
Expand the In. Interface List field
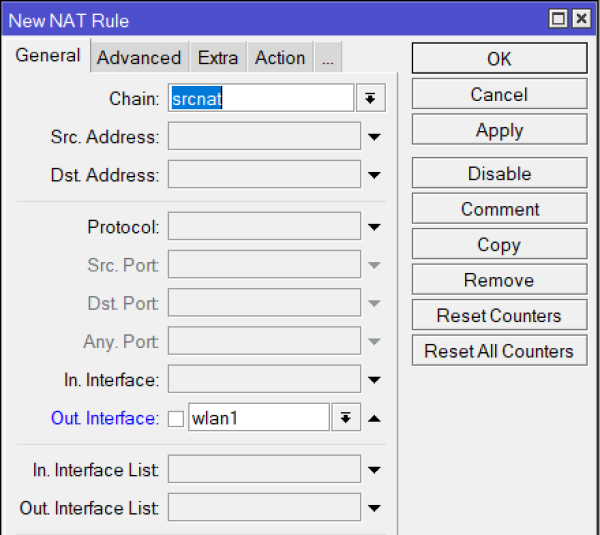(x=374, y=470)
